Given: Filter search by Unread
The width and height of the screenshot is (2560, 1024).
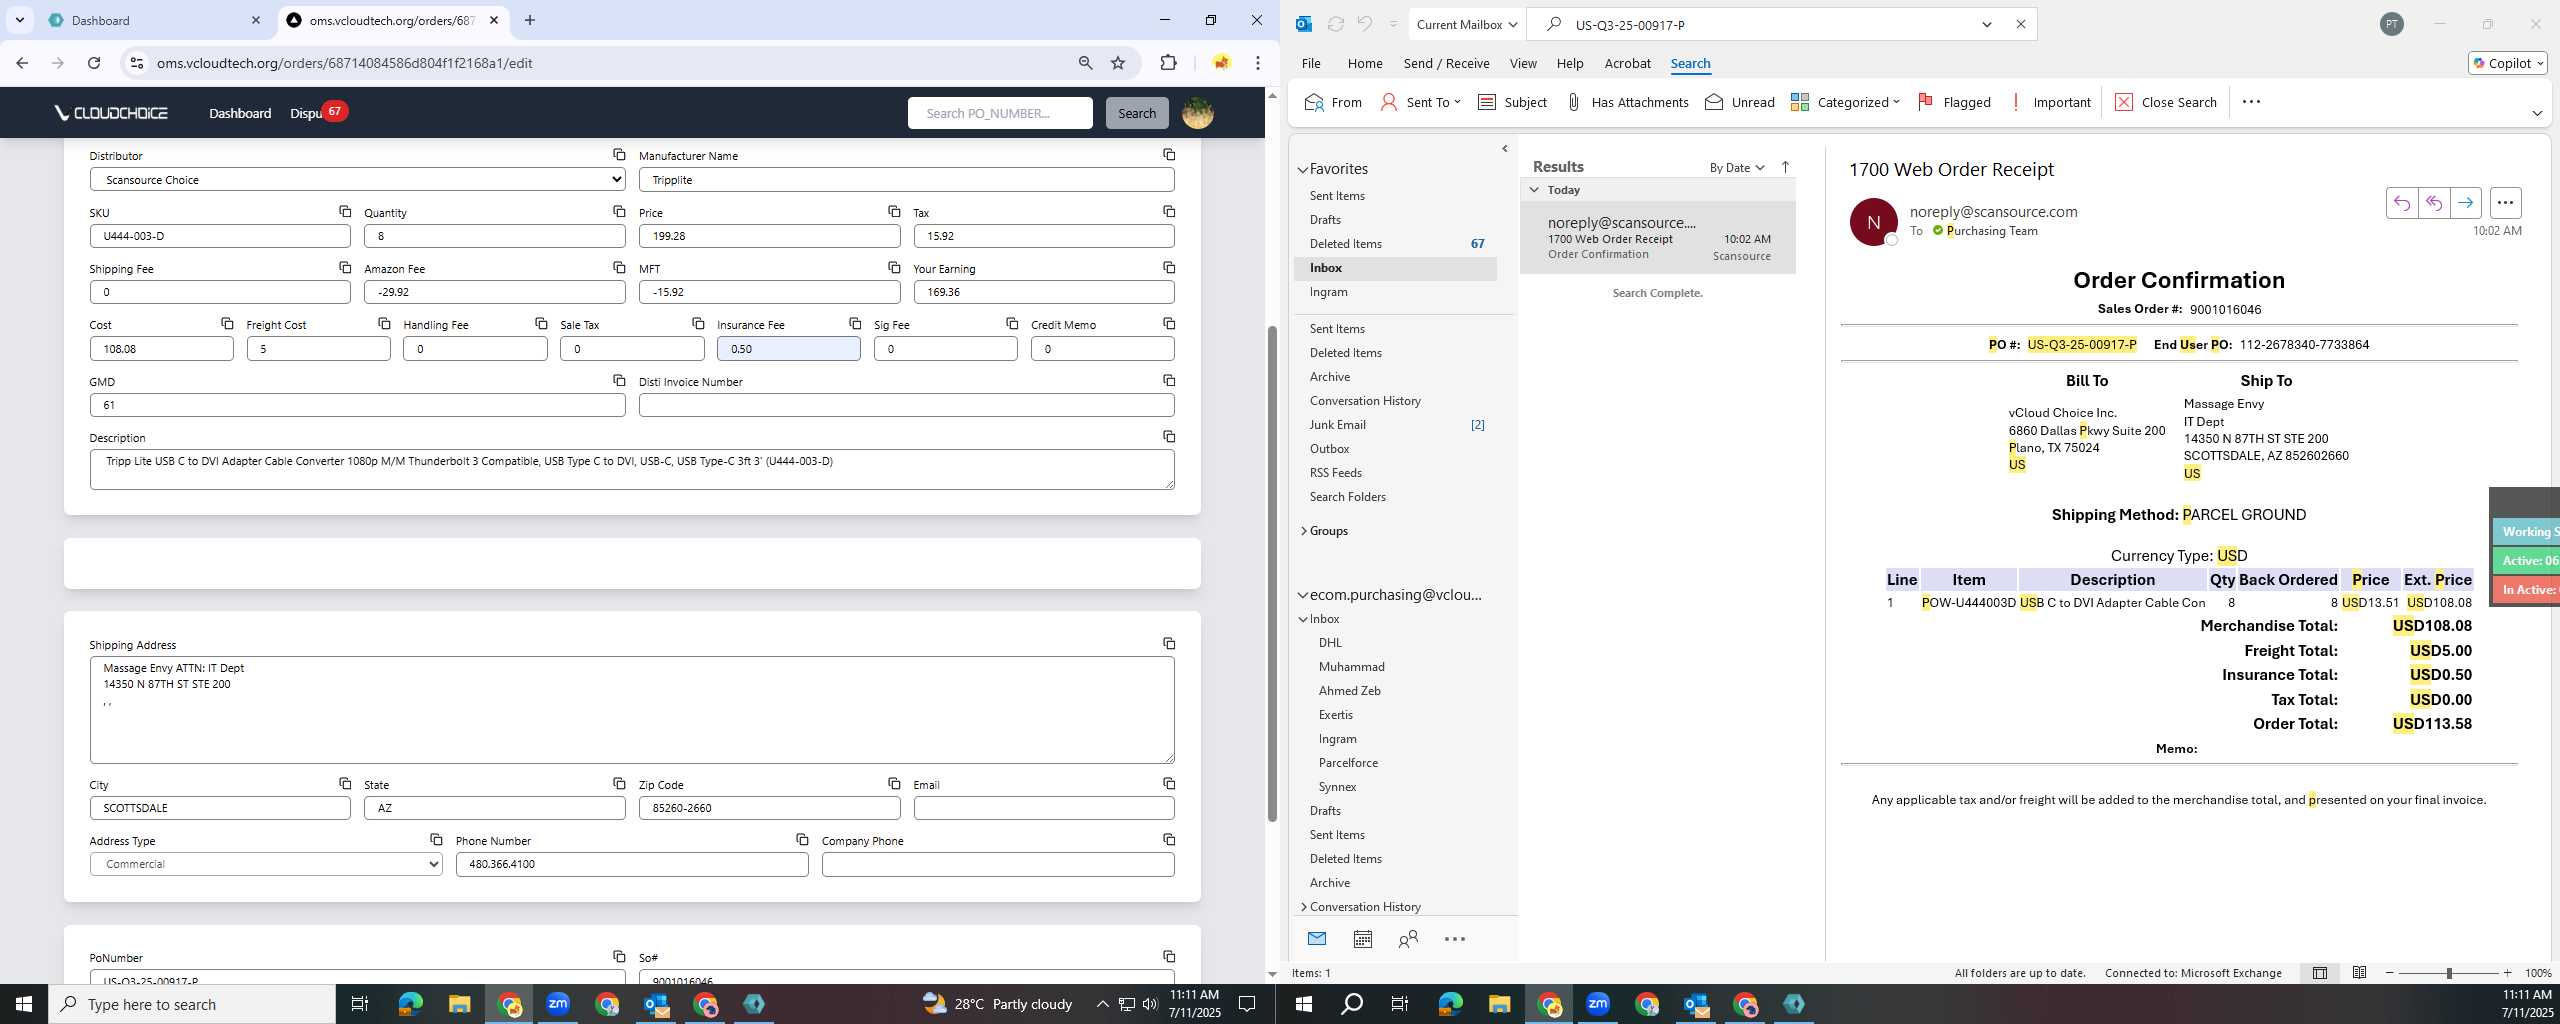Looking at the screenshot, I should [1740, 102].
